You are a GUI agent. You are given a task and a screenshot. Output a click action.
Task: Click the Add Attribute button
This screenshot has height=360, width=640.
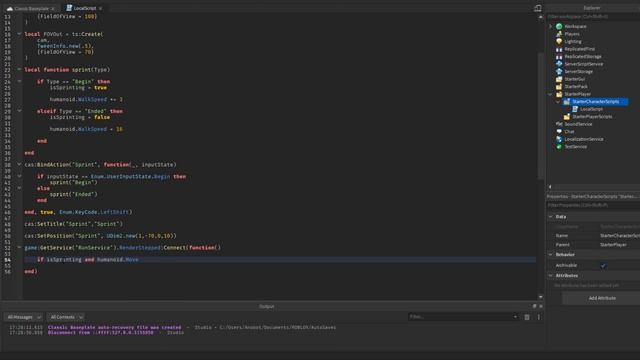pos(602,298)
